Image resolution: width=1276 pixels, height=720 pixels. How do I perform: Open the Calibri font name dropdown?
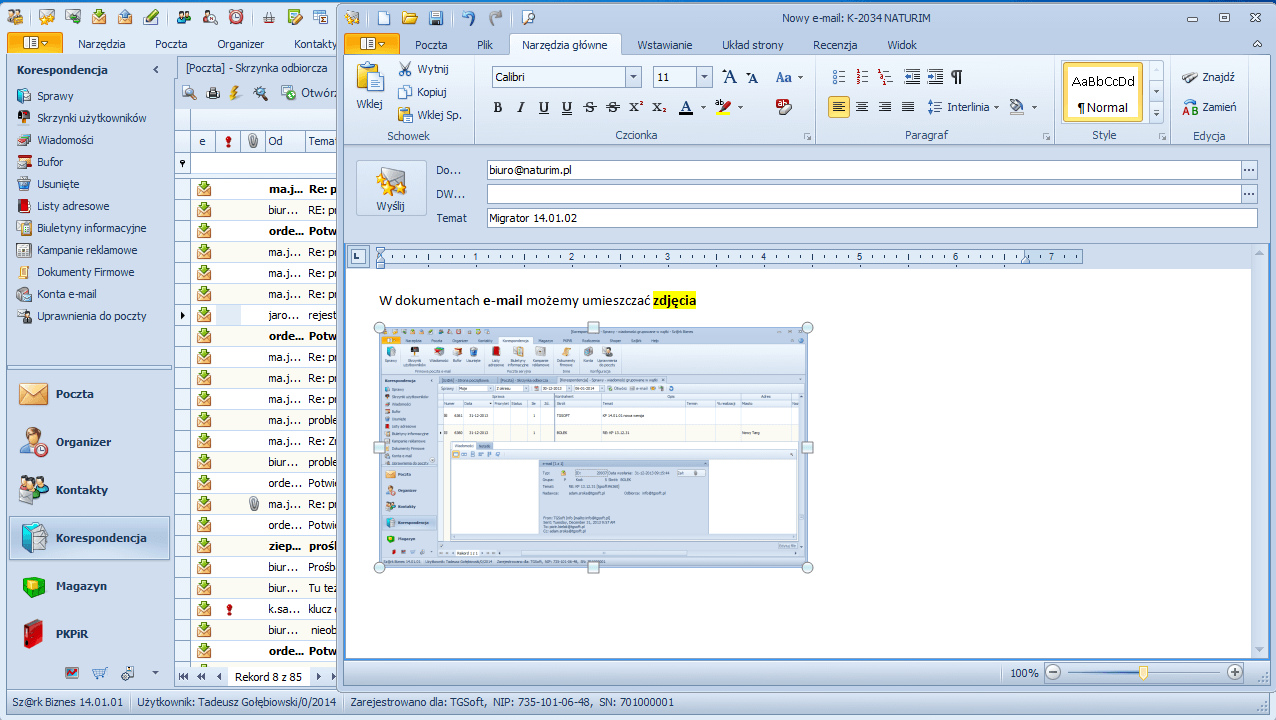pyautogui.click(x=633, y=77)
